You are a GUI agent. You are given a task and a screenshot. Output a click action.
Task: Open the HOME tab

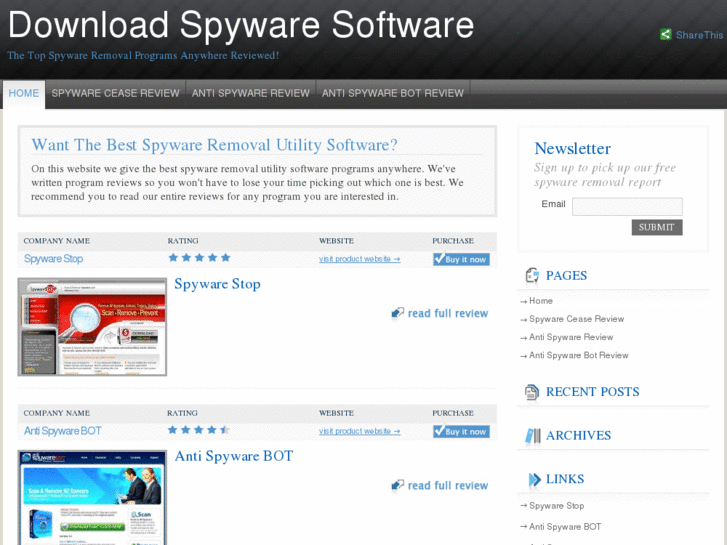click(24, 93)
